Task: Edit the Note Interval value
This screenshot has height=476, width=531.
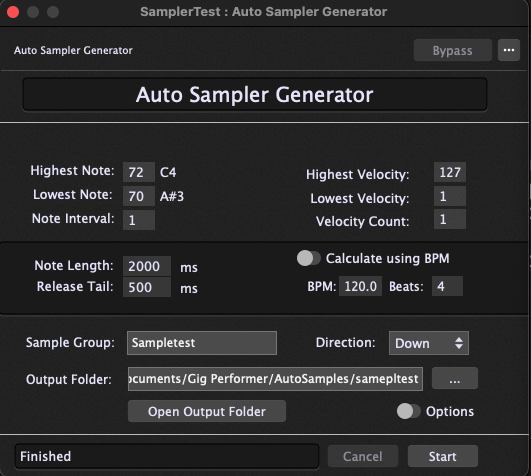Action: [x=139, y=220]
